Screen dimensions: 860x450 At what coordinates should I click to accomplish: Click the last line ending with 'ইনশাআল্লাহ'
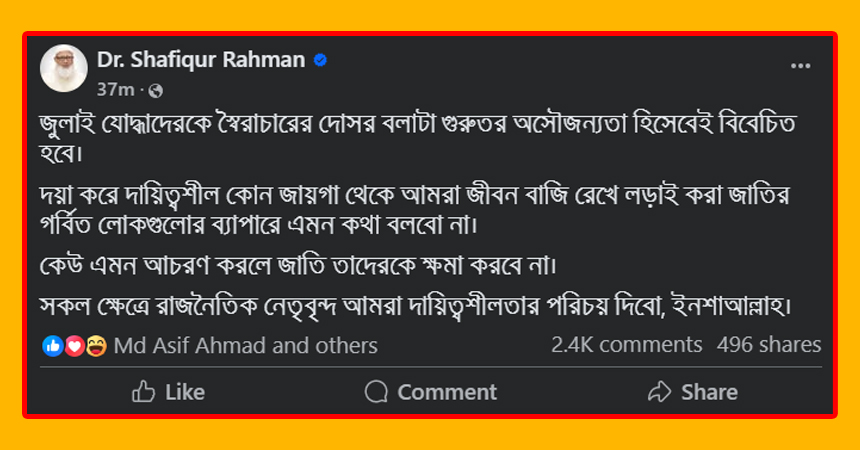420,306
